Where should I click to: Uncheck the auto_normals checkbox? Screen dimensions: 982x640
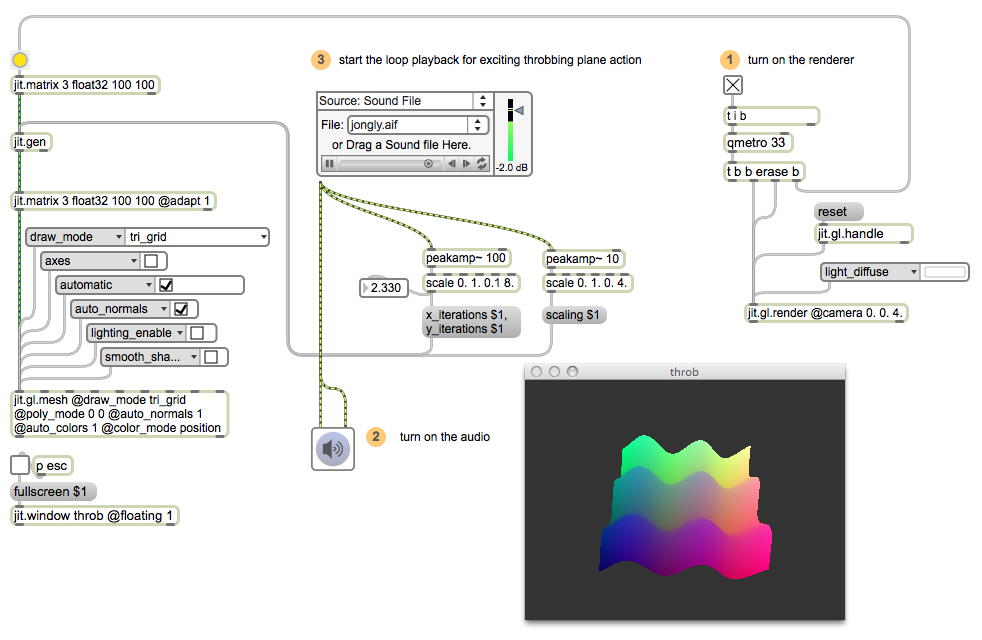(181, 309)
